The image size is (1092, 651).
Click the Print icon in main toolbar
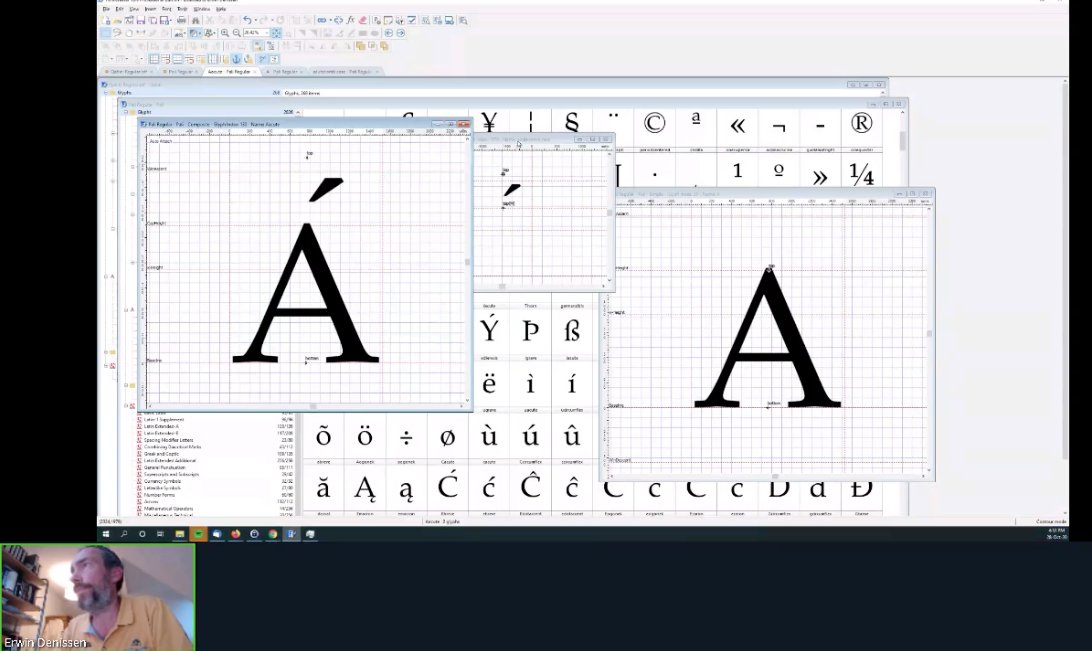(x=181, y=20)
